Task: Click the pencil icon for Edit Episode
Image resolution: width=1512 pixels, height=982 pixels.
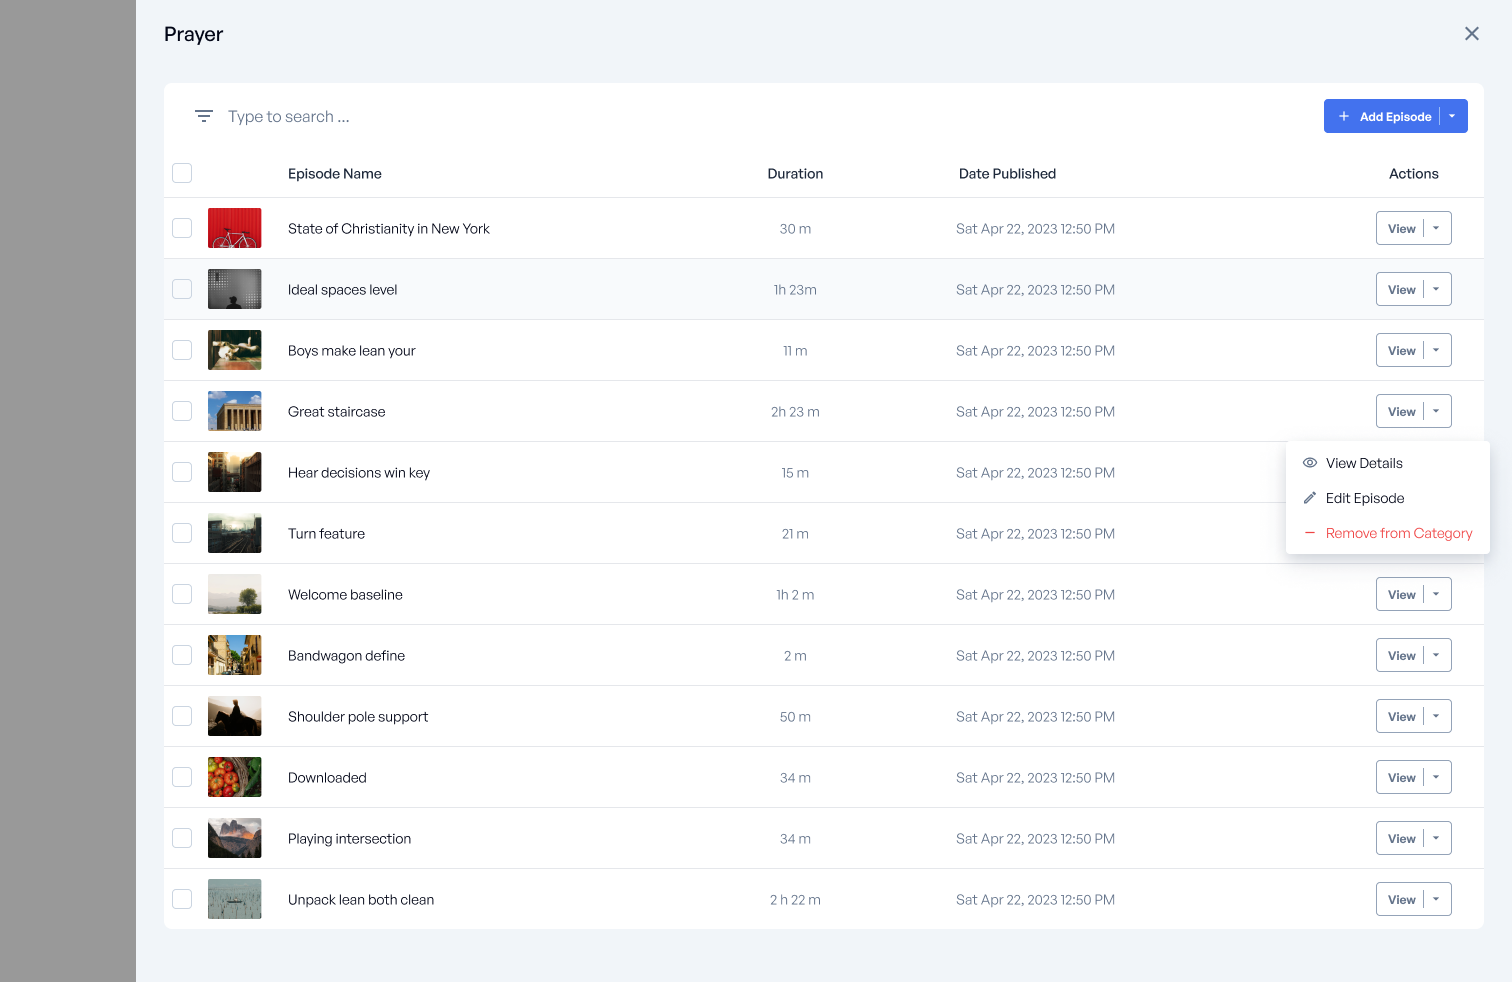Action: (x=1309, y=498)
